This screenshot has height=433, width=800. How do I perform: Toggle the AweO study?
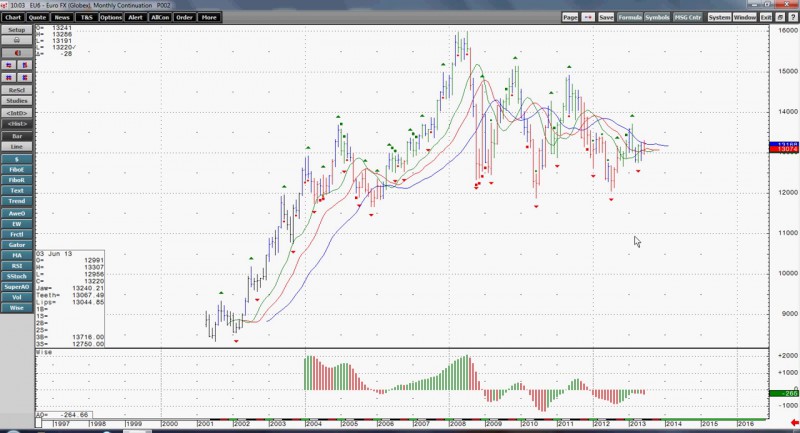point(17,213)
